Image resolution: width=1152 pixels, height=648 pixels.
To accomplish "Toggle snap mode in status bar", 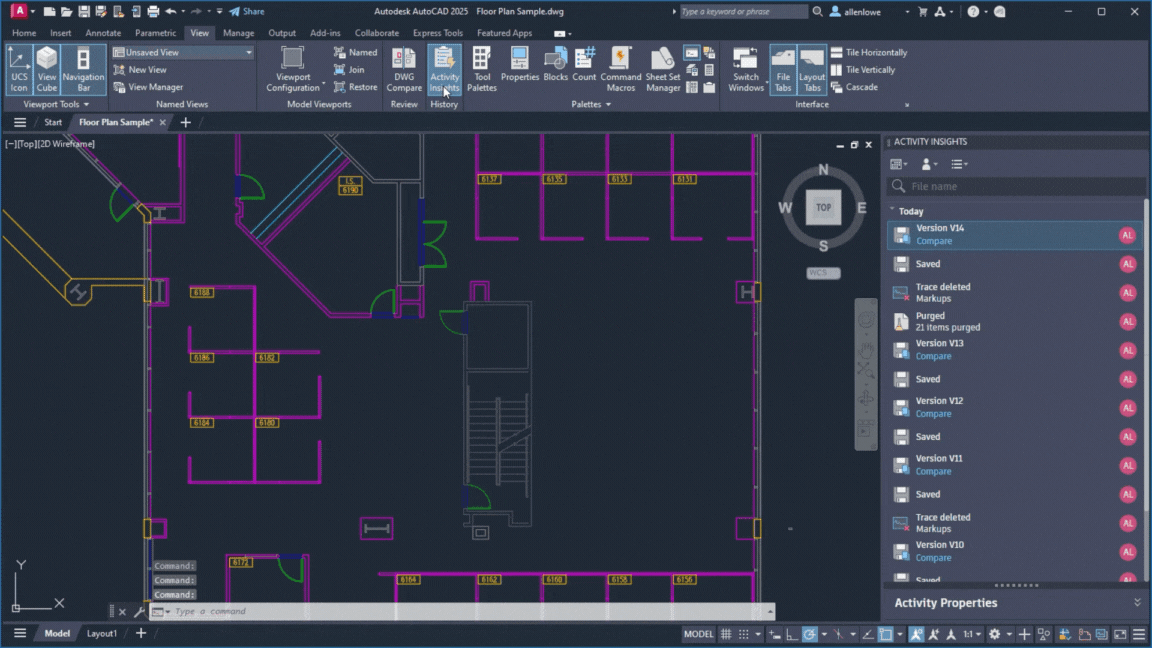I will point(744,634).
